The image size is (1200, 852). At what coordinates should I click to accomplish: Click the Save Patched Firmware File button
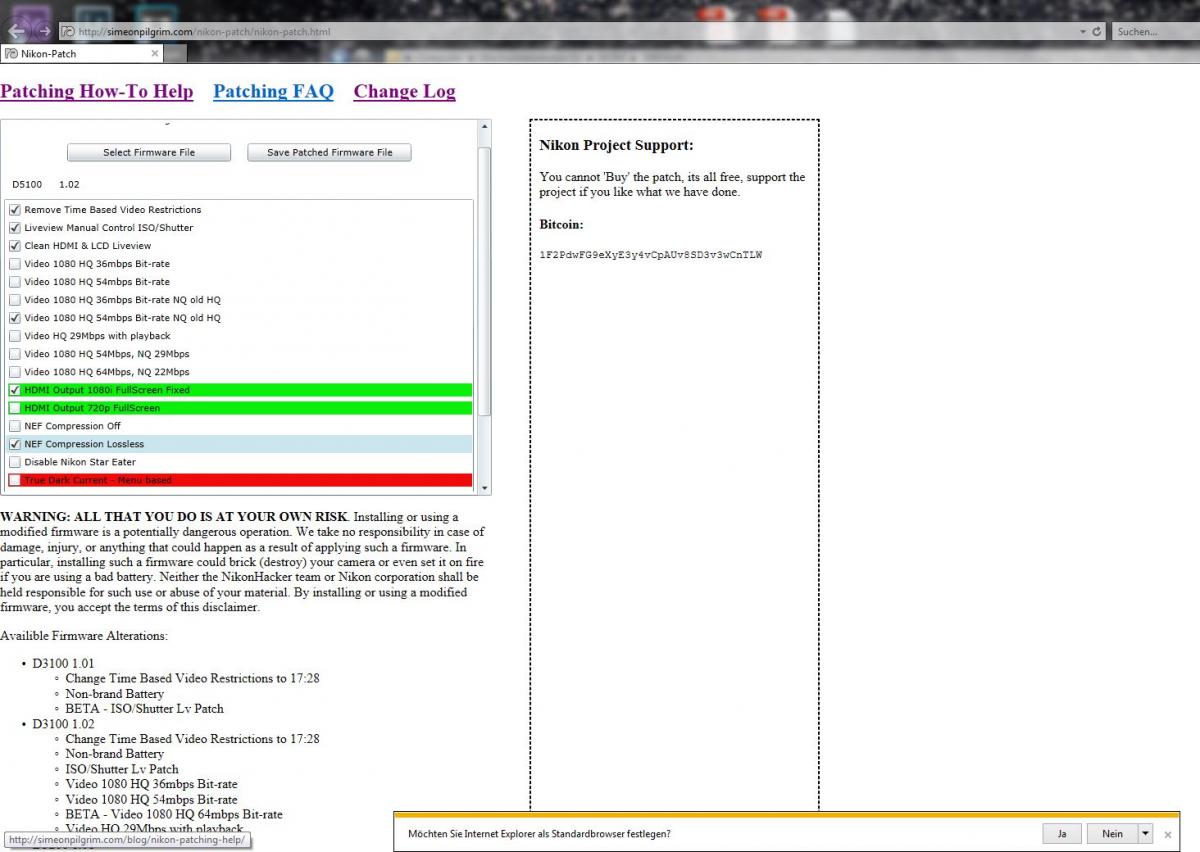coord(329,152)
